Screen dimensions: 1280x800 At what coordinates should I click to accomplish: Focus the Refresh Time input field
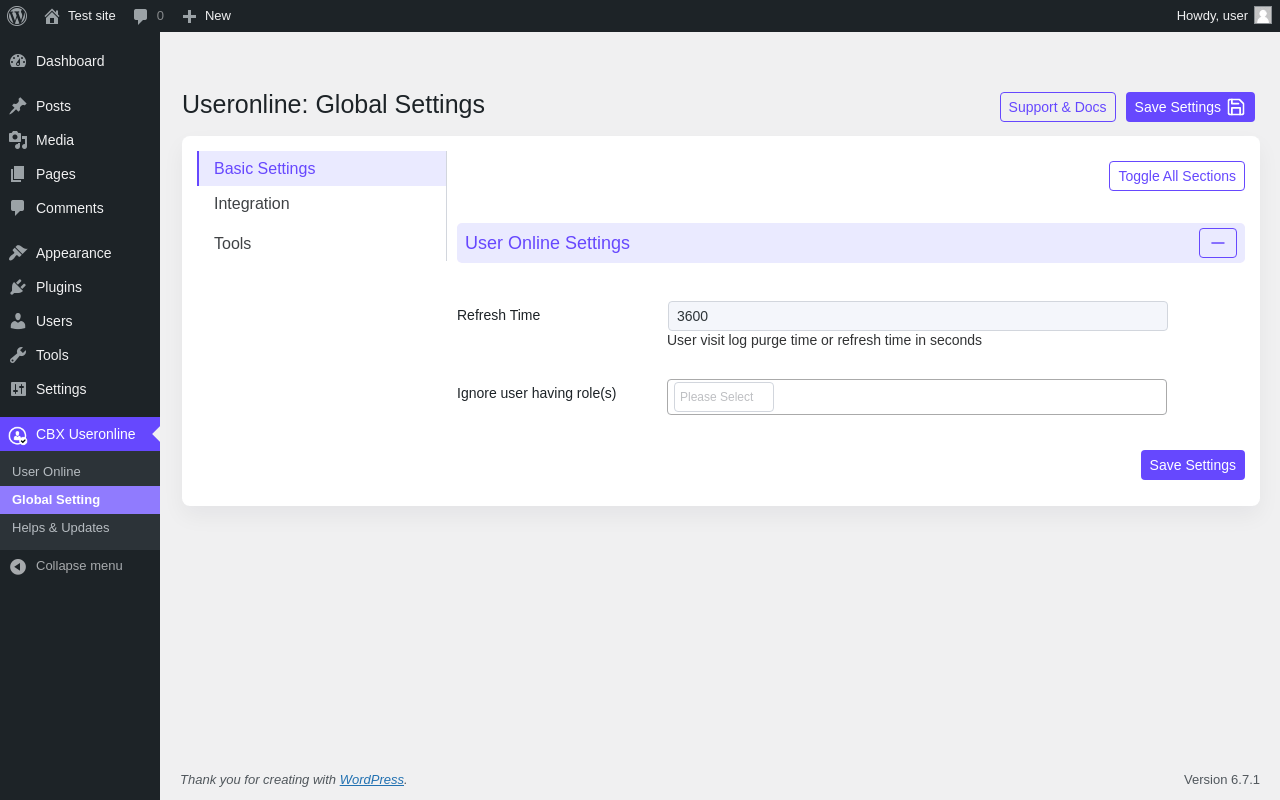pos(918,316)
